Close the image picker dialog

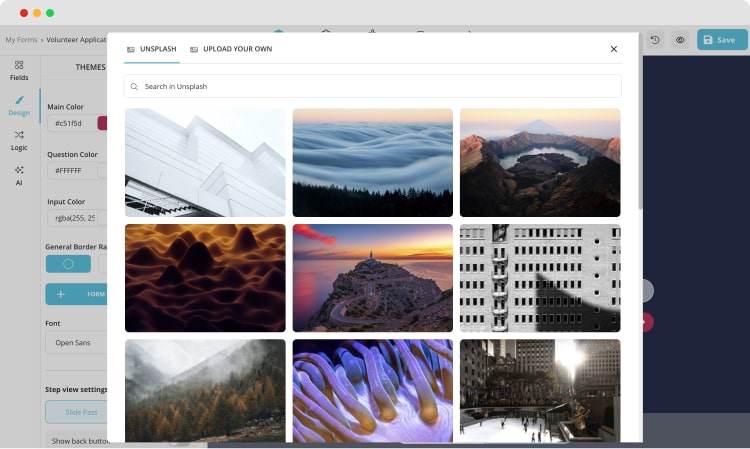click(614, 49)
